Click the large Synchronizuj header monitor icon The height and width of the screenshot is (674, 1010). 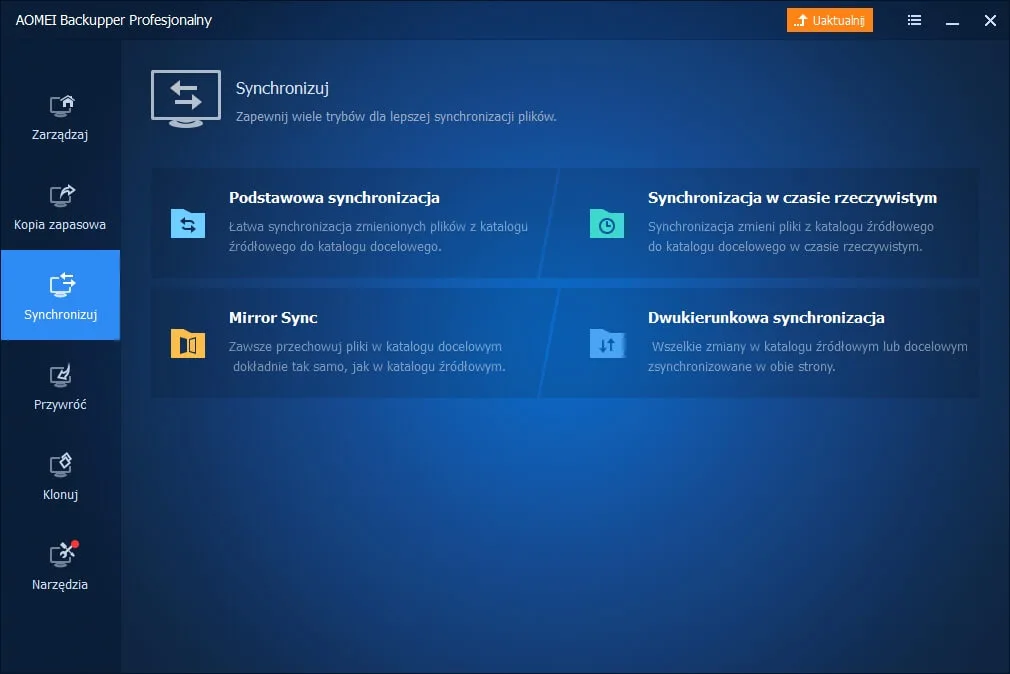pos(185,99)
